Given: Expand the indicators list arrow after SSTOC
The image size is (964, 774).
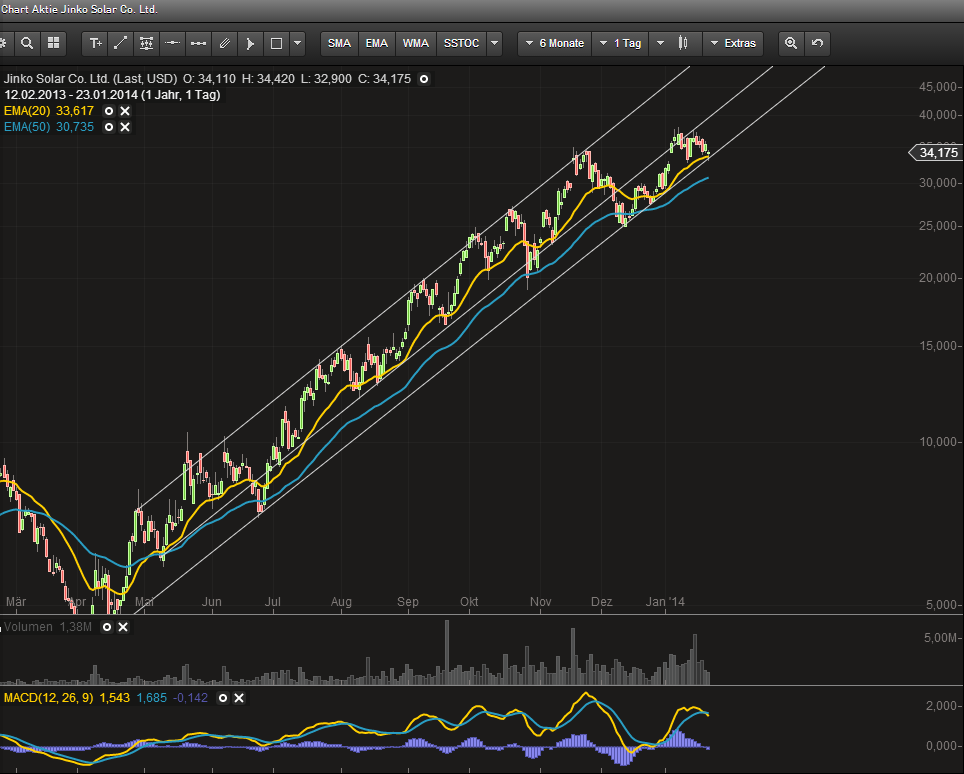Looking at the screenshot, I should 494,43.
